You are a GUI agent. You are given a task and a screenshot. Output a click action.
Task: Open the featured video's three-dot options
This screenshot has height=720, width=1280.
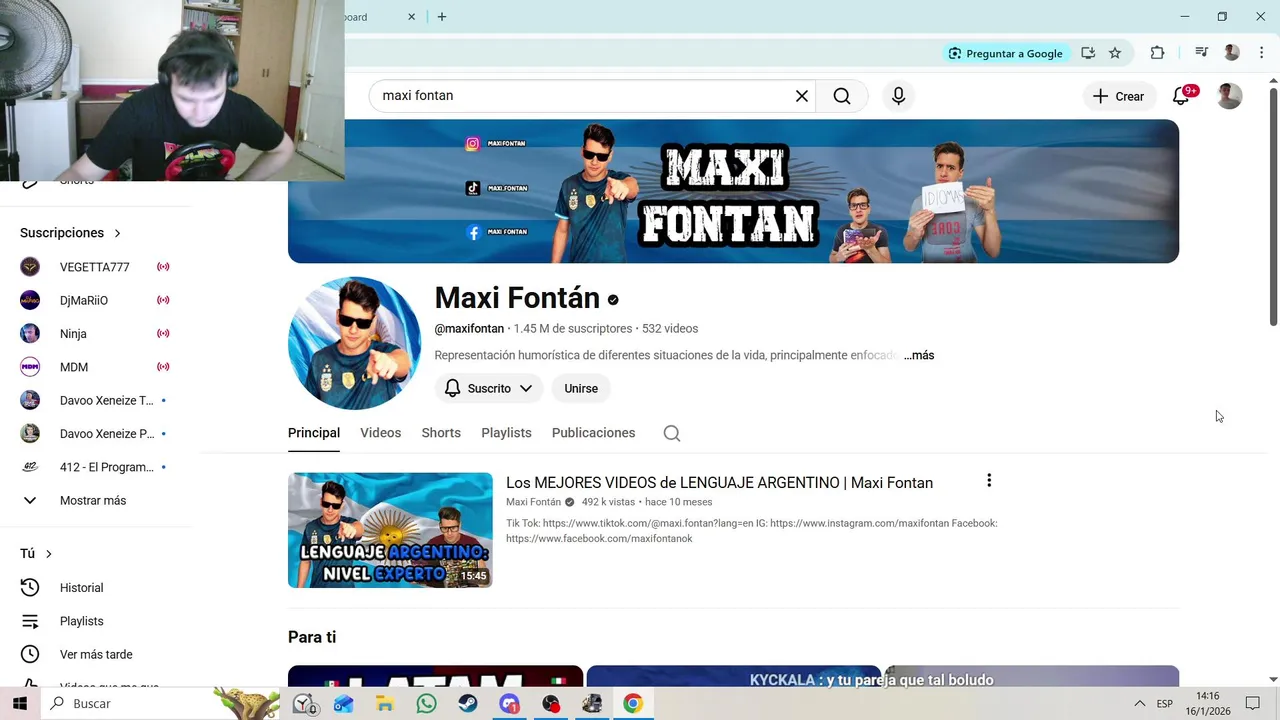989,481
